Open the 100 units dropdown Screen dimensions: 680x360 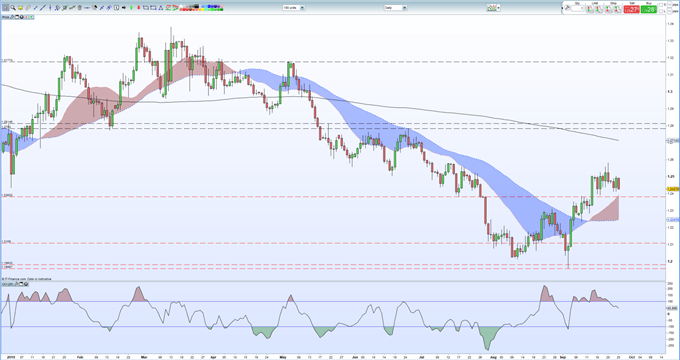pos(294,7)
